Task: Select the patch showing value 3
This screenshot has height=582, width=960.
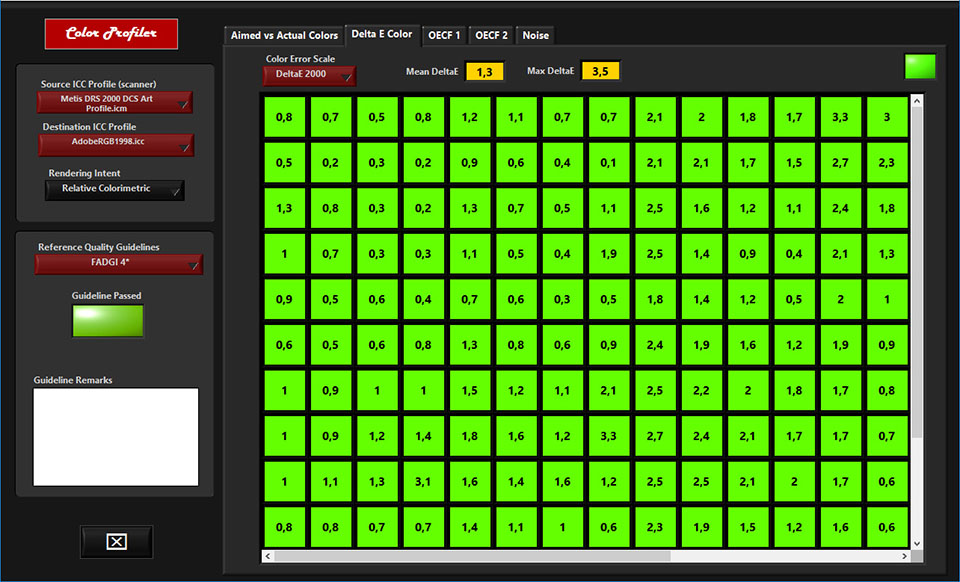Action: [887, 117]
